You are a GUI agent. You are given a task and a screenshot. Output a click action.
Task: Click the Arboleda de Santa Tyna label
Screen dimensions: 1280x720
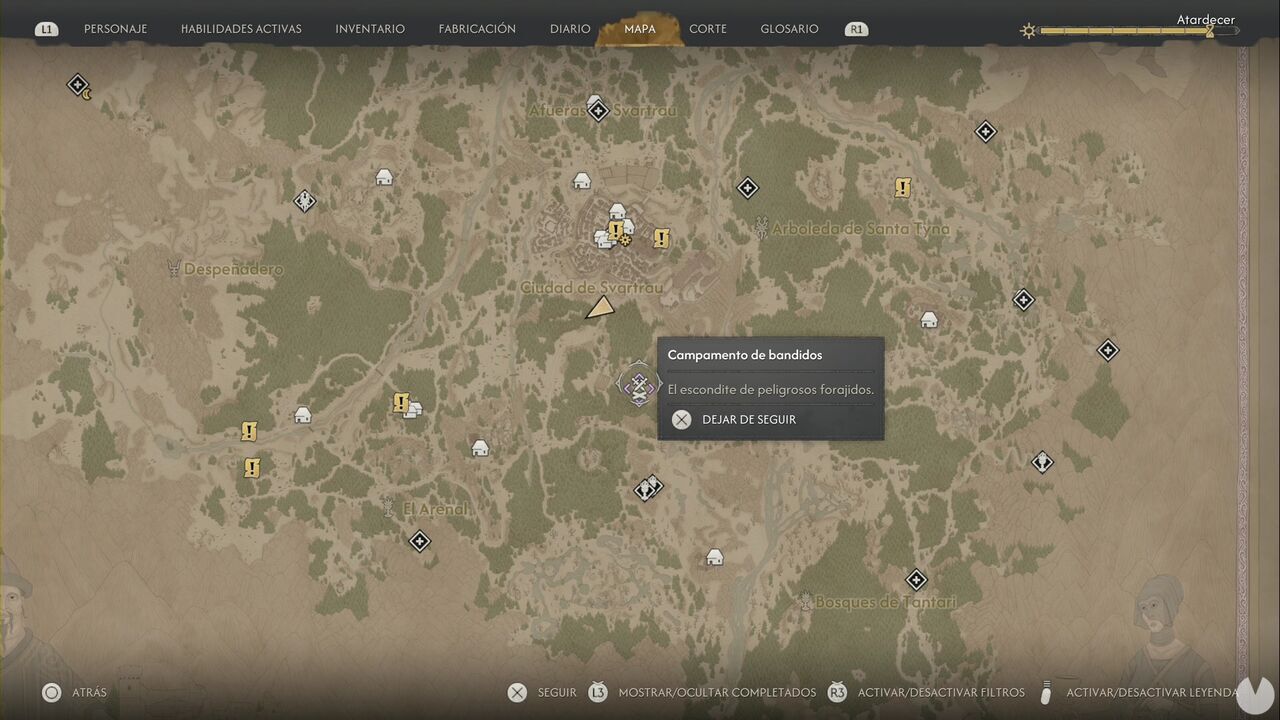click(860, 229)
